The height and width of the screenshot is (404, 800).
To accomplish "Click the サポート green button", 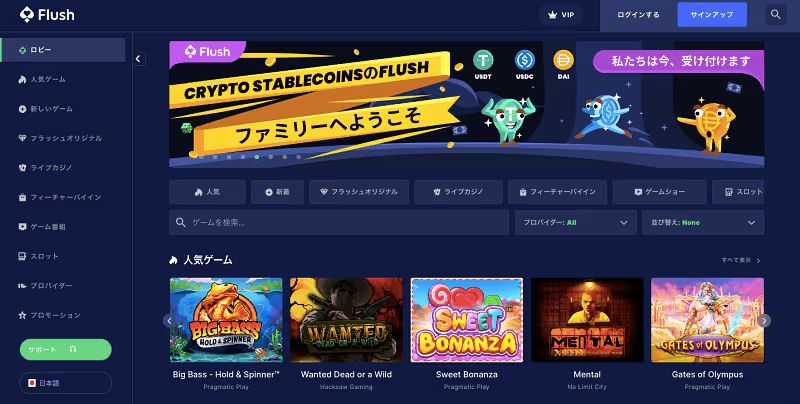I will tap(65, 349).
